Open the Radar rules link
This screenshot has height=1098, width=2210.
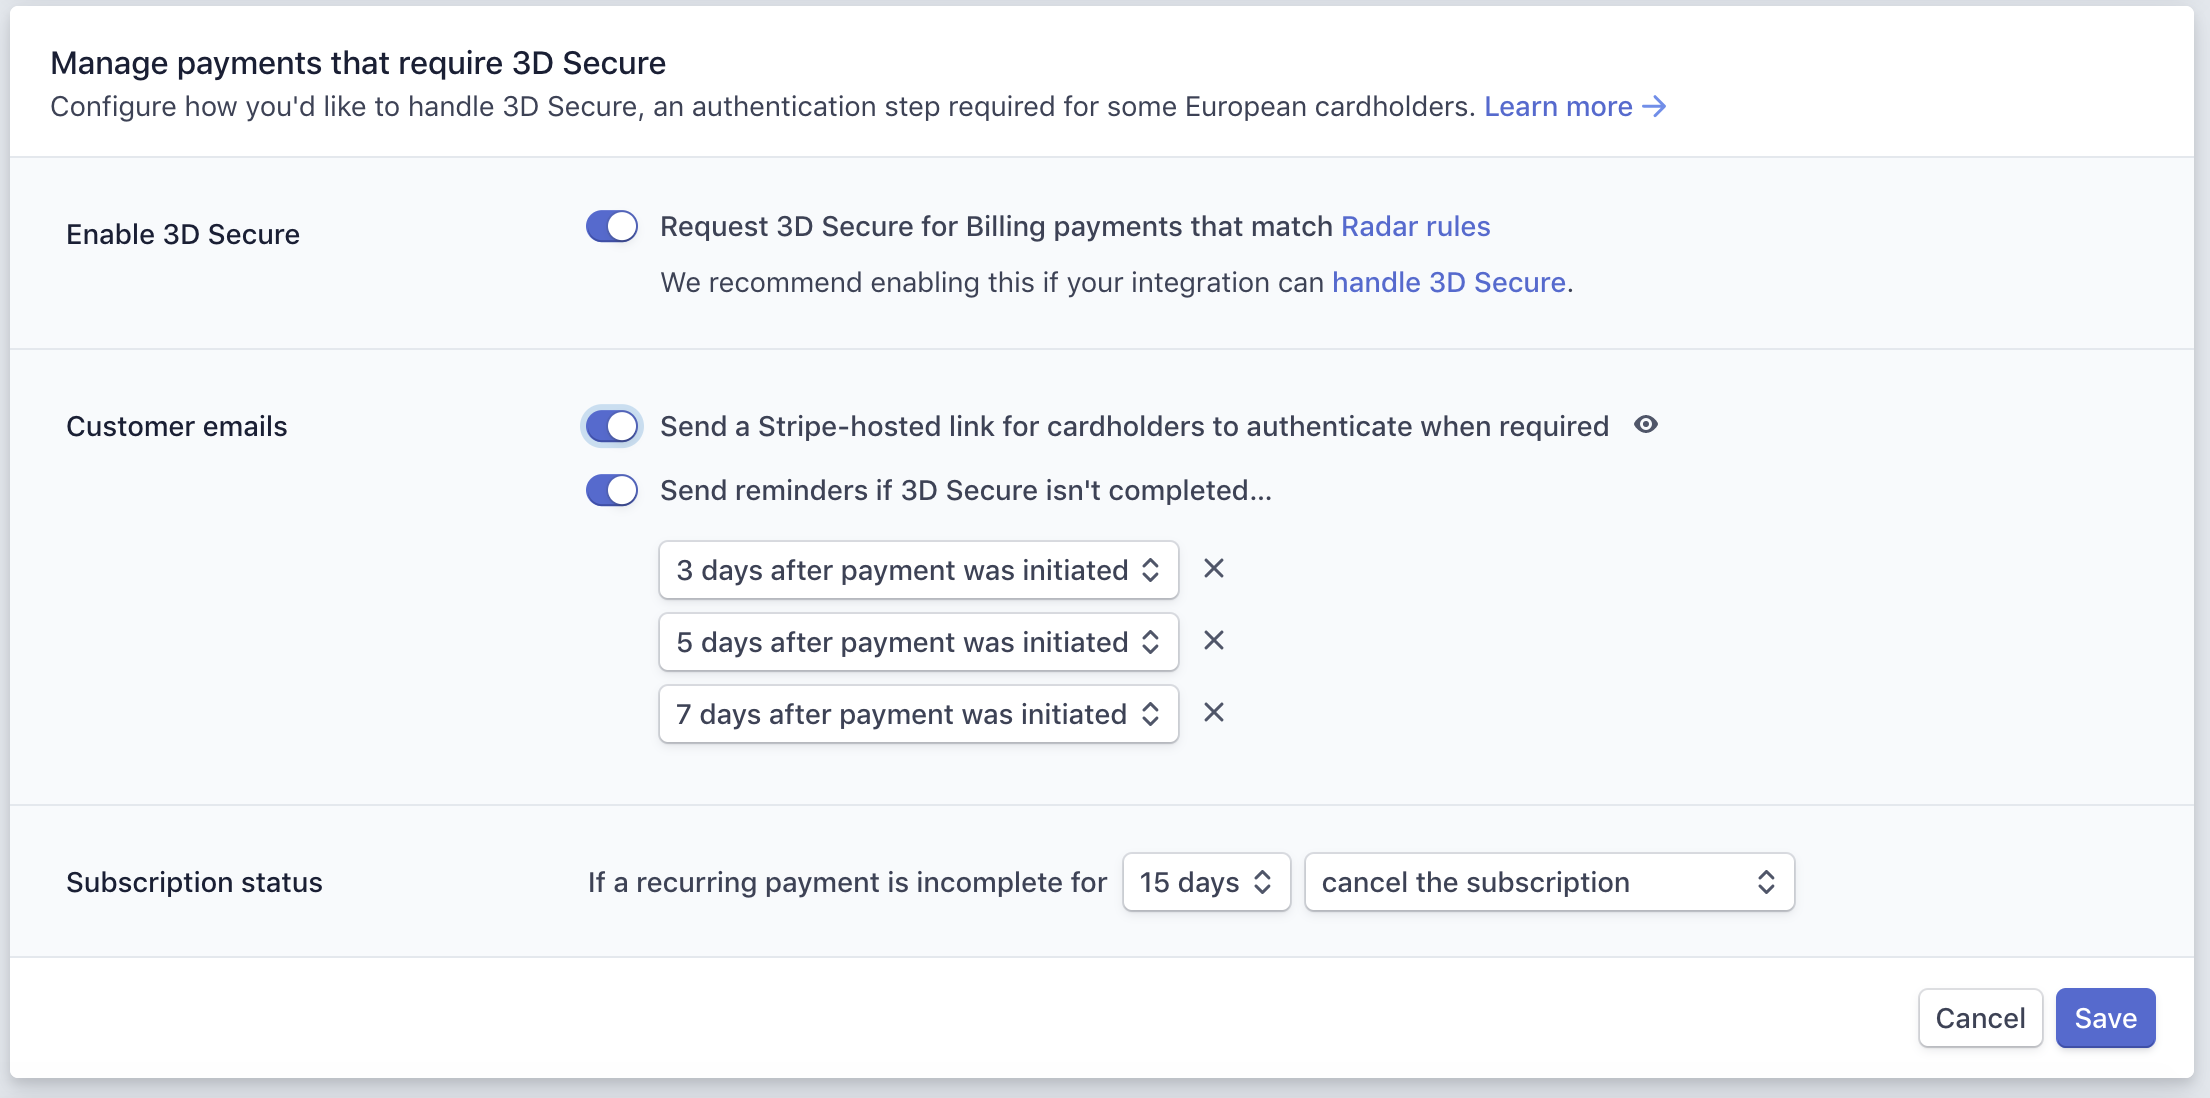pyautogui.click(x=1415, y=227)
